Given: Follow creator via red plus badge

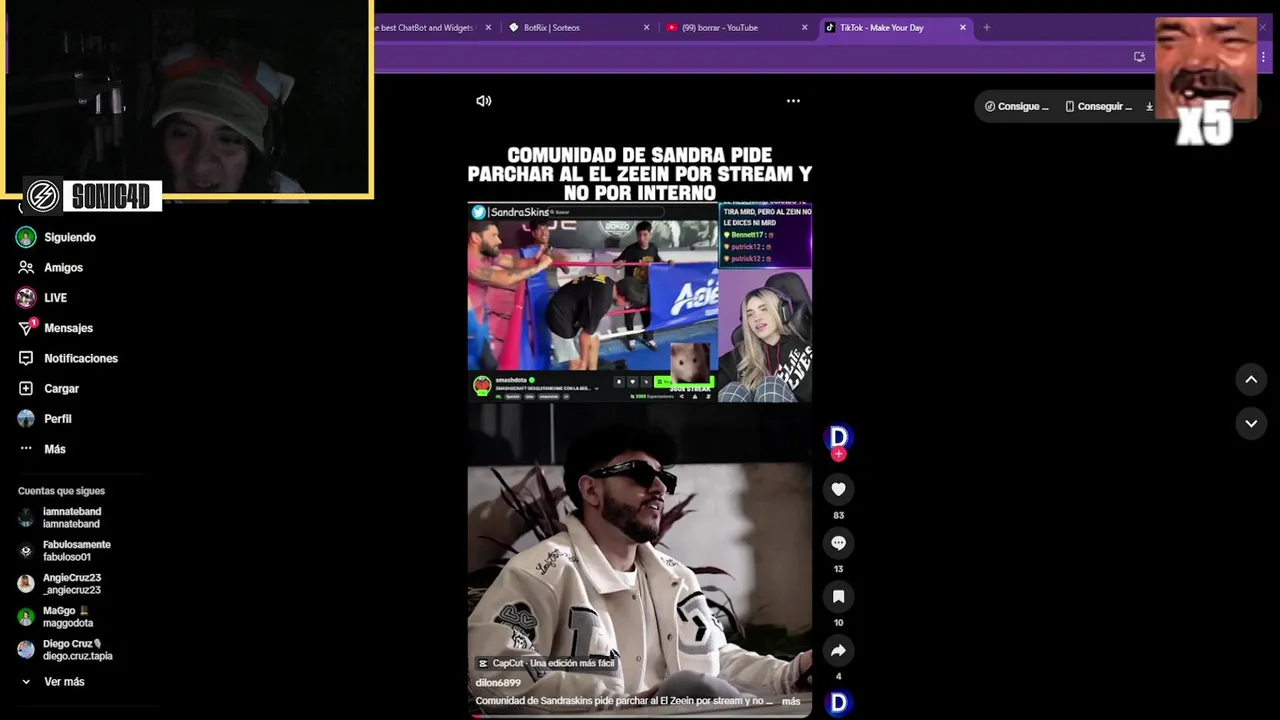Looking at the screenshot, I should coord(838,454).
